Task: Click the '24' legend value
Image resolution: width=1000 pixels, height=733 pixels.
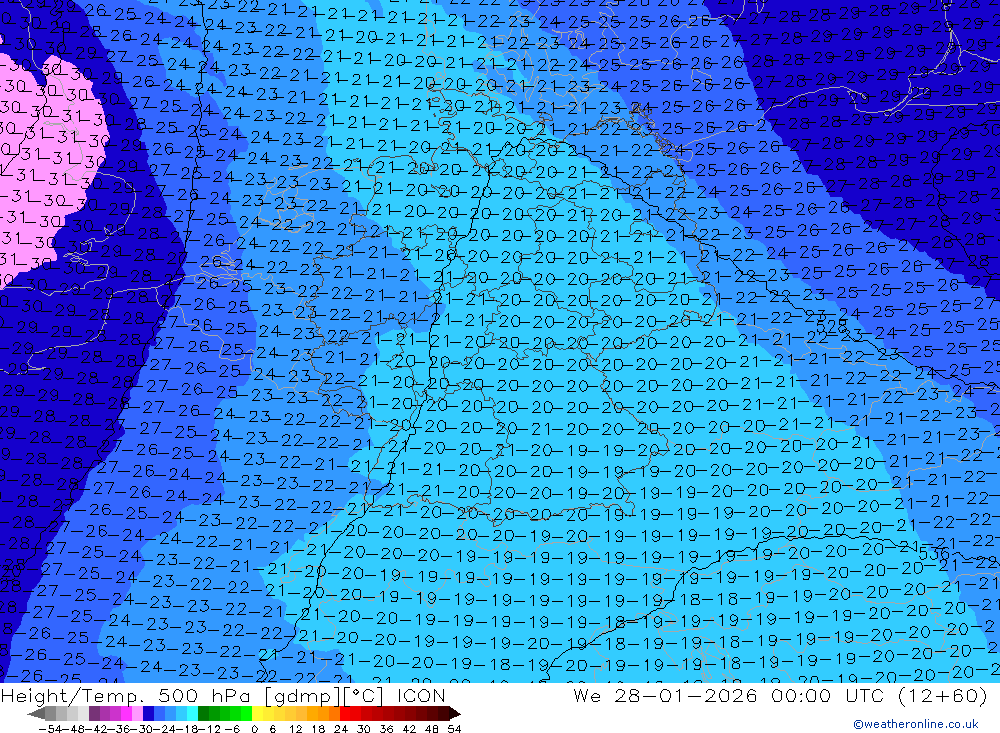Action: 341,729
